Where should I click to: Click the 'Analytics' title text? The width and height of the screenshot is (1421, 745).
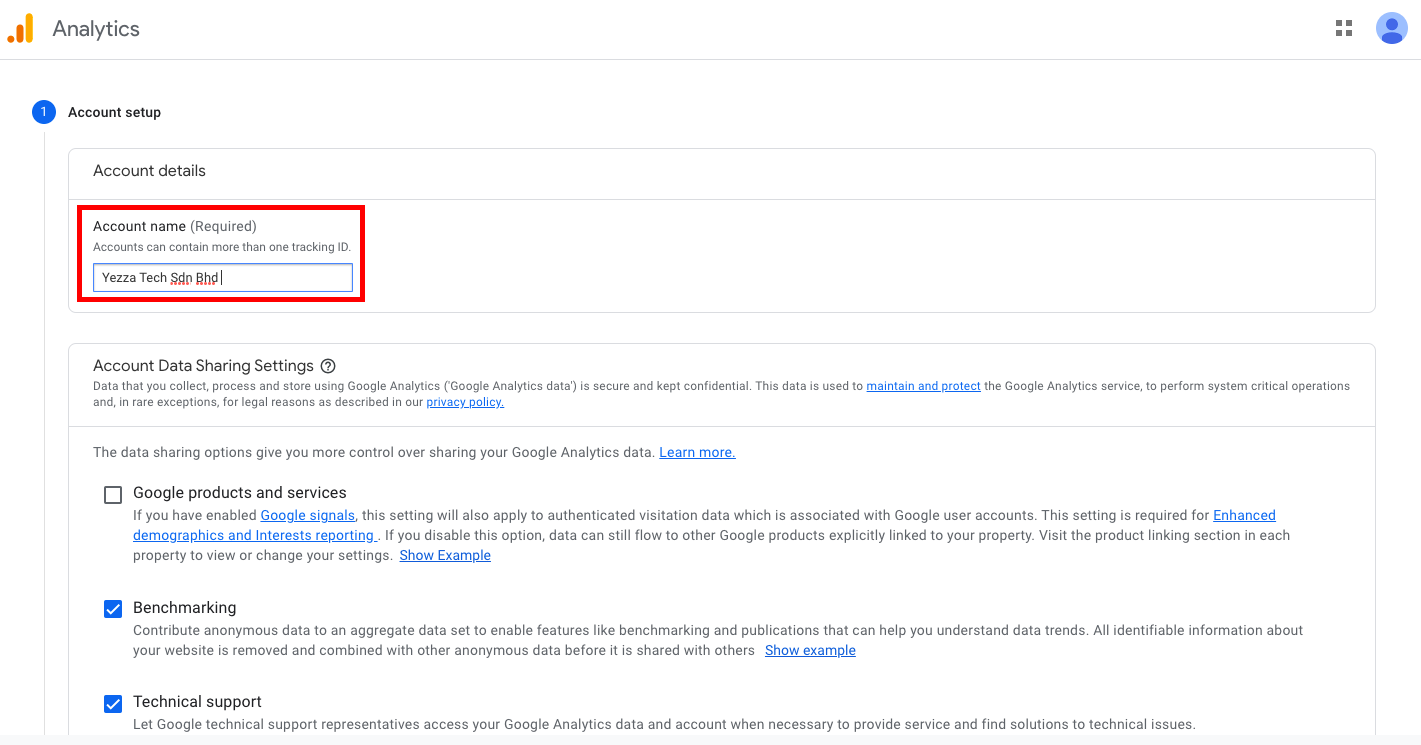coord(96,29)
